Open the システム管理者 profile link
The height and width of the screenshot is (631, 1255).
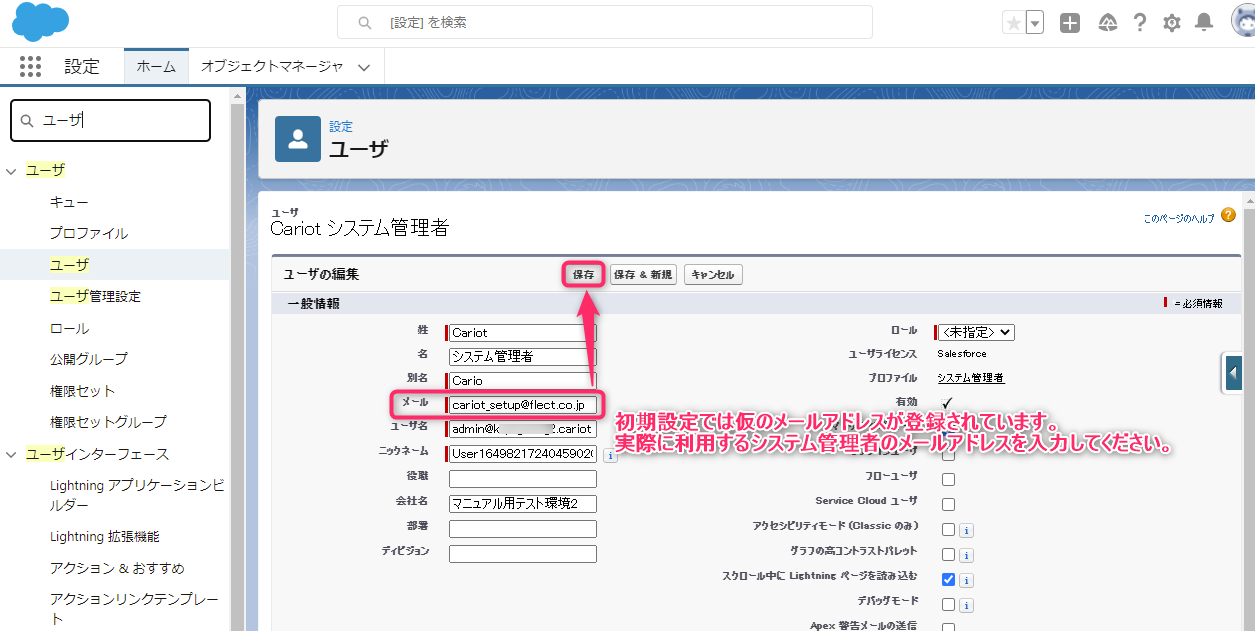[970, 378]
